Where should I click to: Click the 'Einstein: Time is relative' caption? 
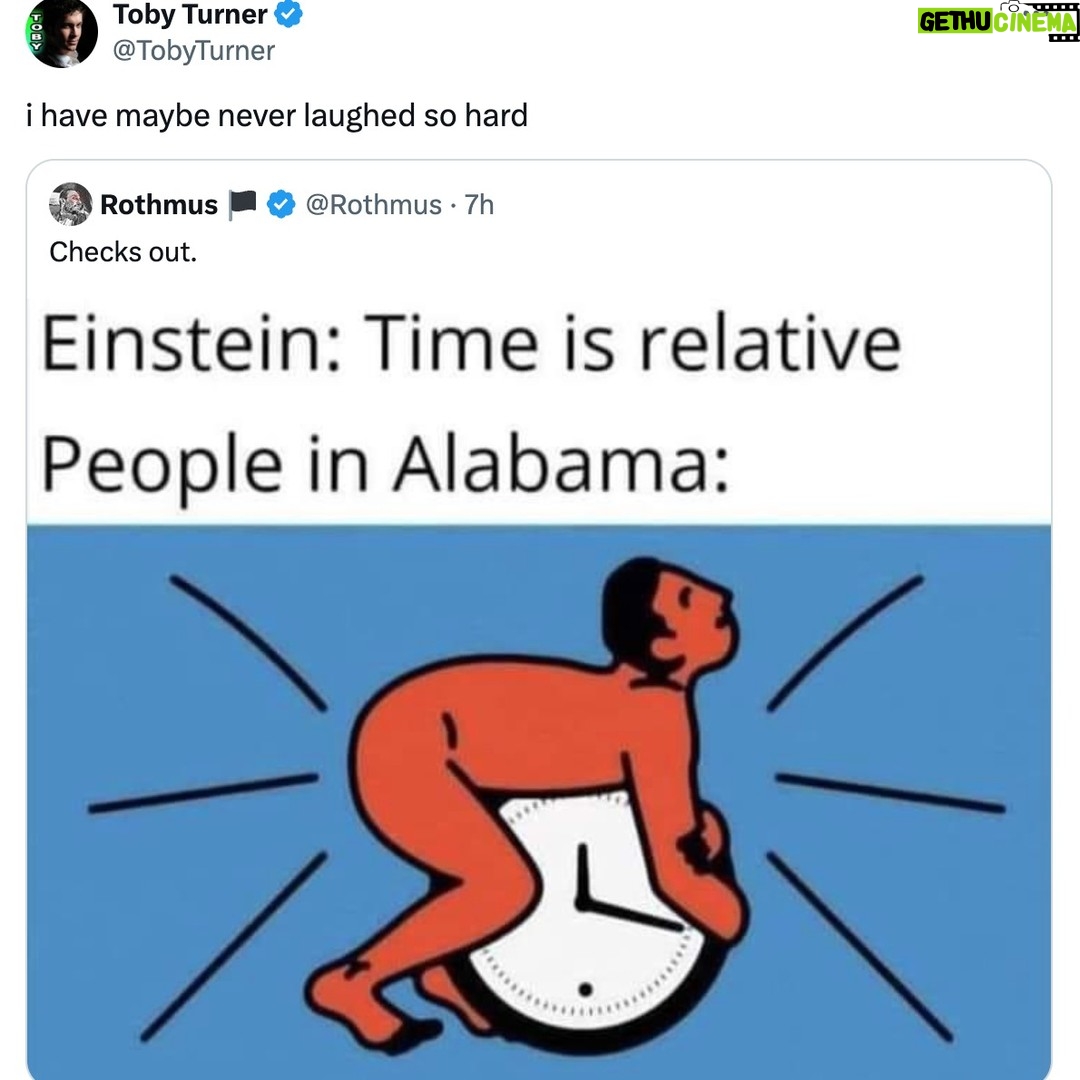point(470,344)
